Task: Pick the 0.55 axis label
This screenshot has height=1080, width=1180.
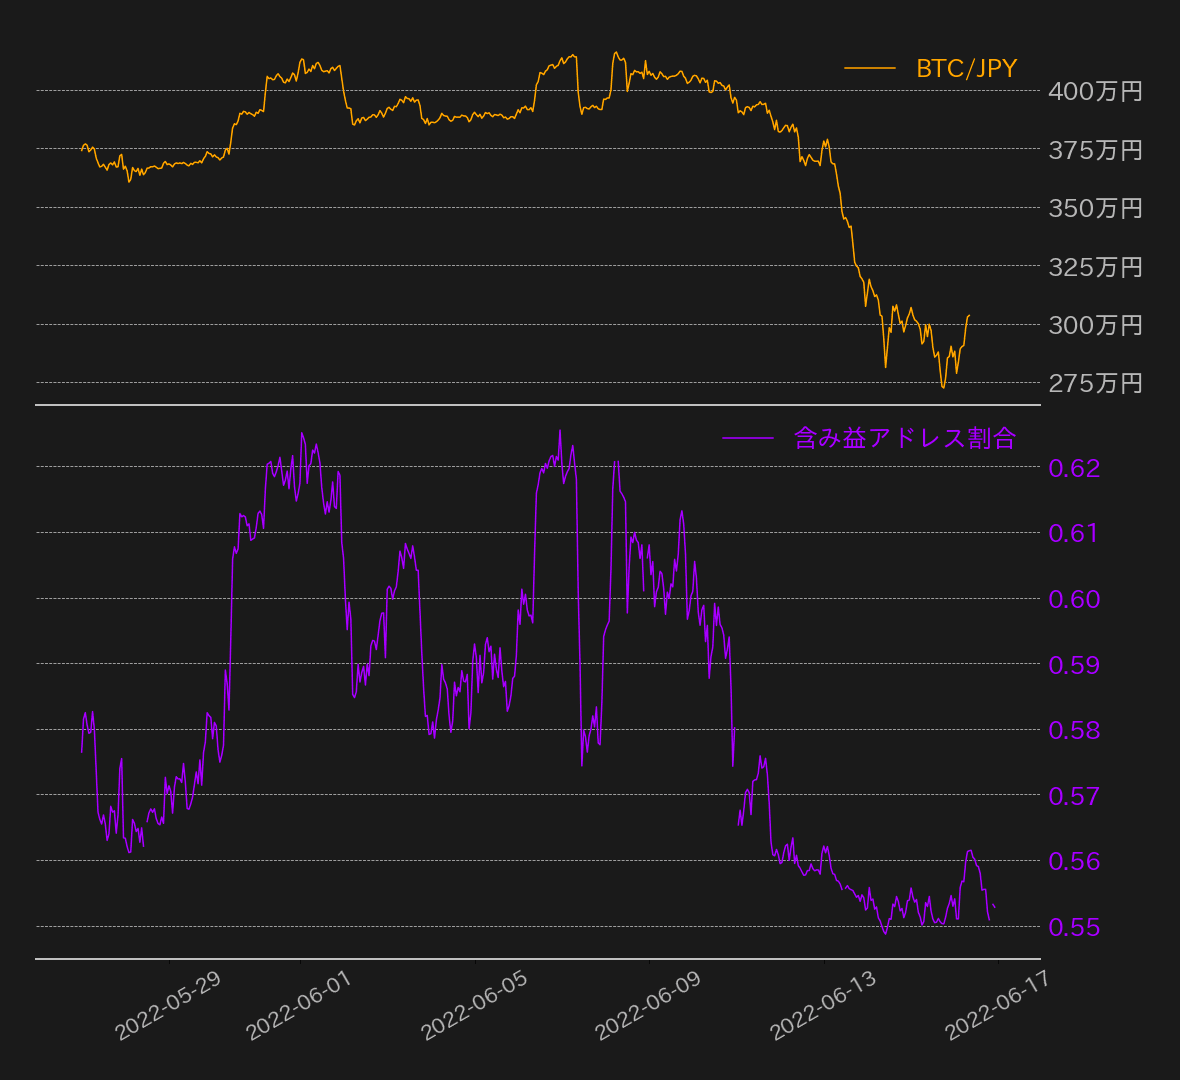Action: (1074, 927)
